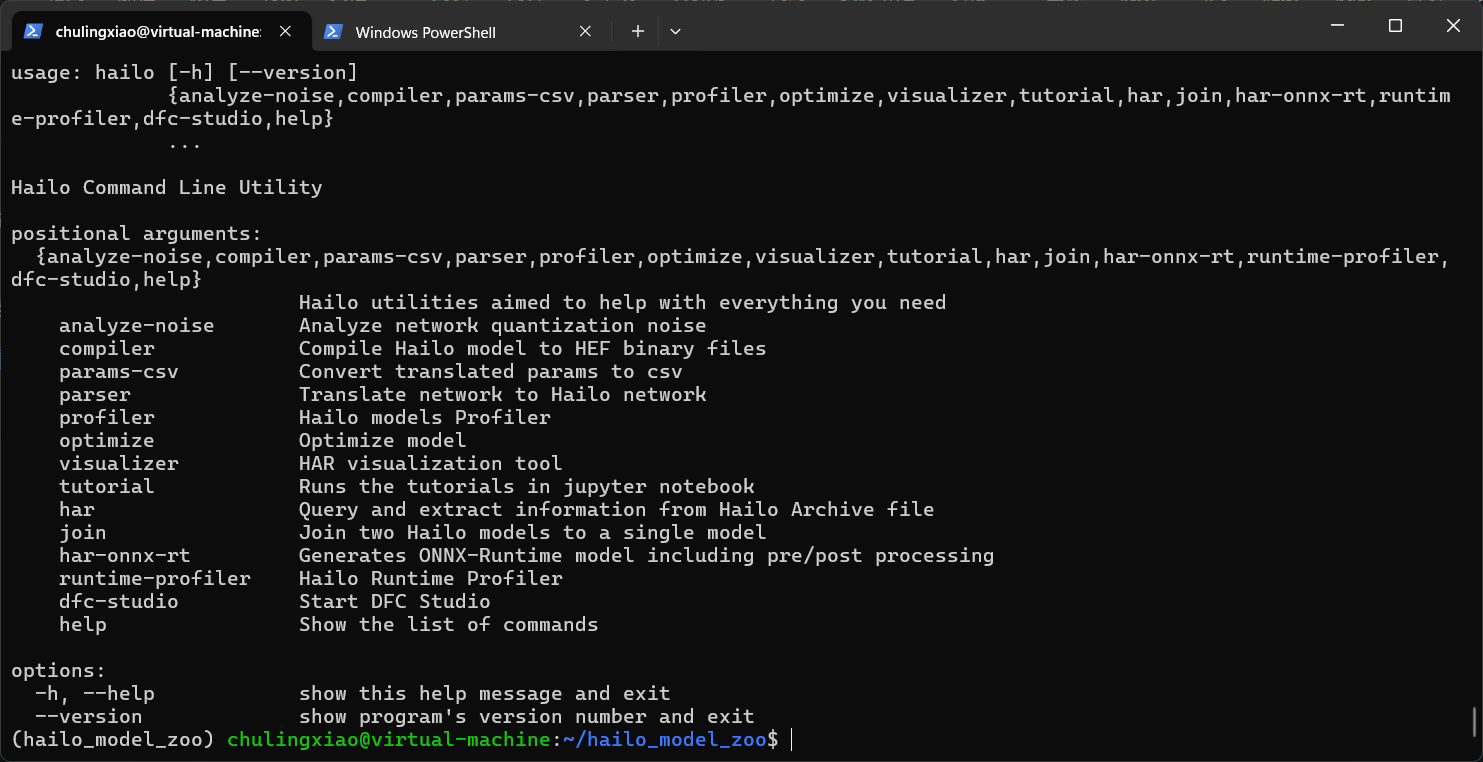Click 'show this help message and exit'
Viewport: 1483px width, 762px height.
point(485,693)
